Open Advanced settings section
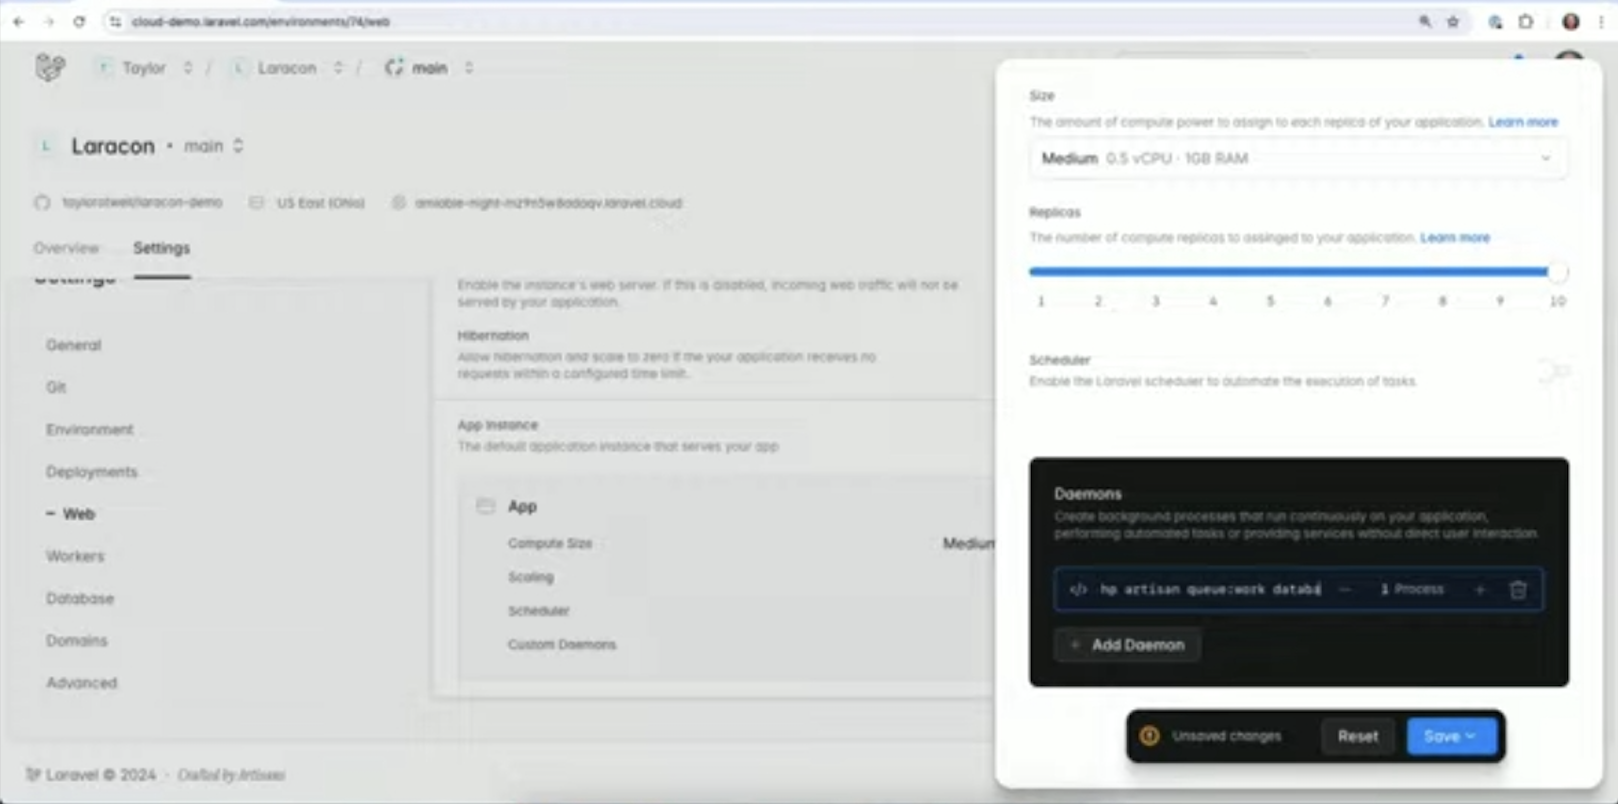Screen dimensions: 1618x804 point(81,683)
